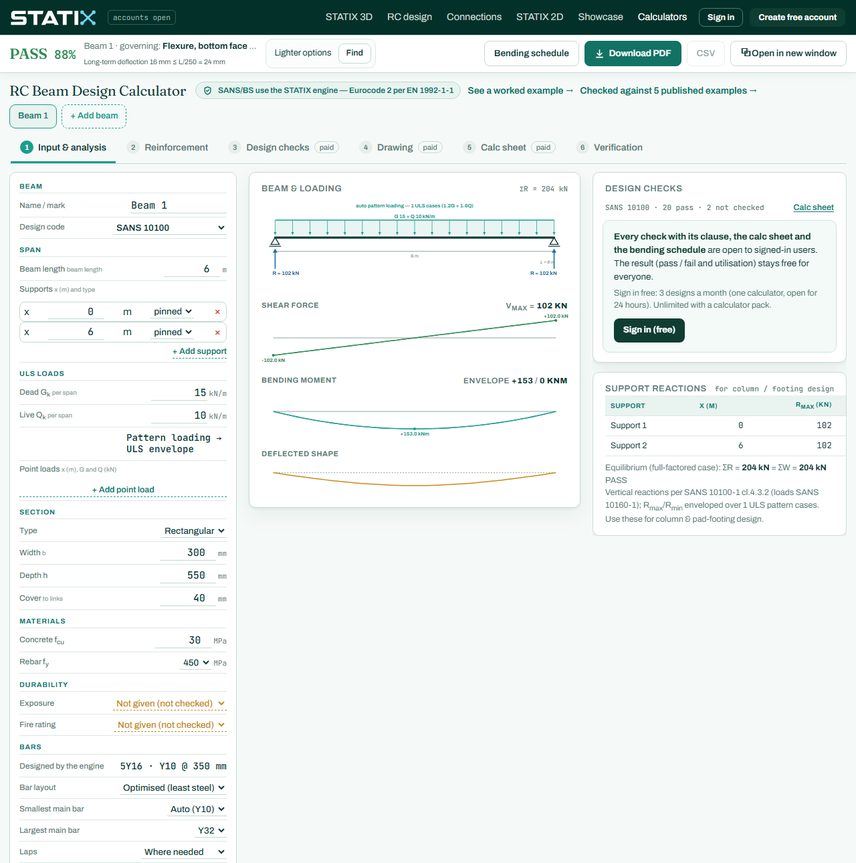856x863 pixels.
Task: Click the first support x position field
Action: pos(76,312)
